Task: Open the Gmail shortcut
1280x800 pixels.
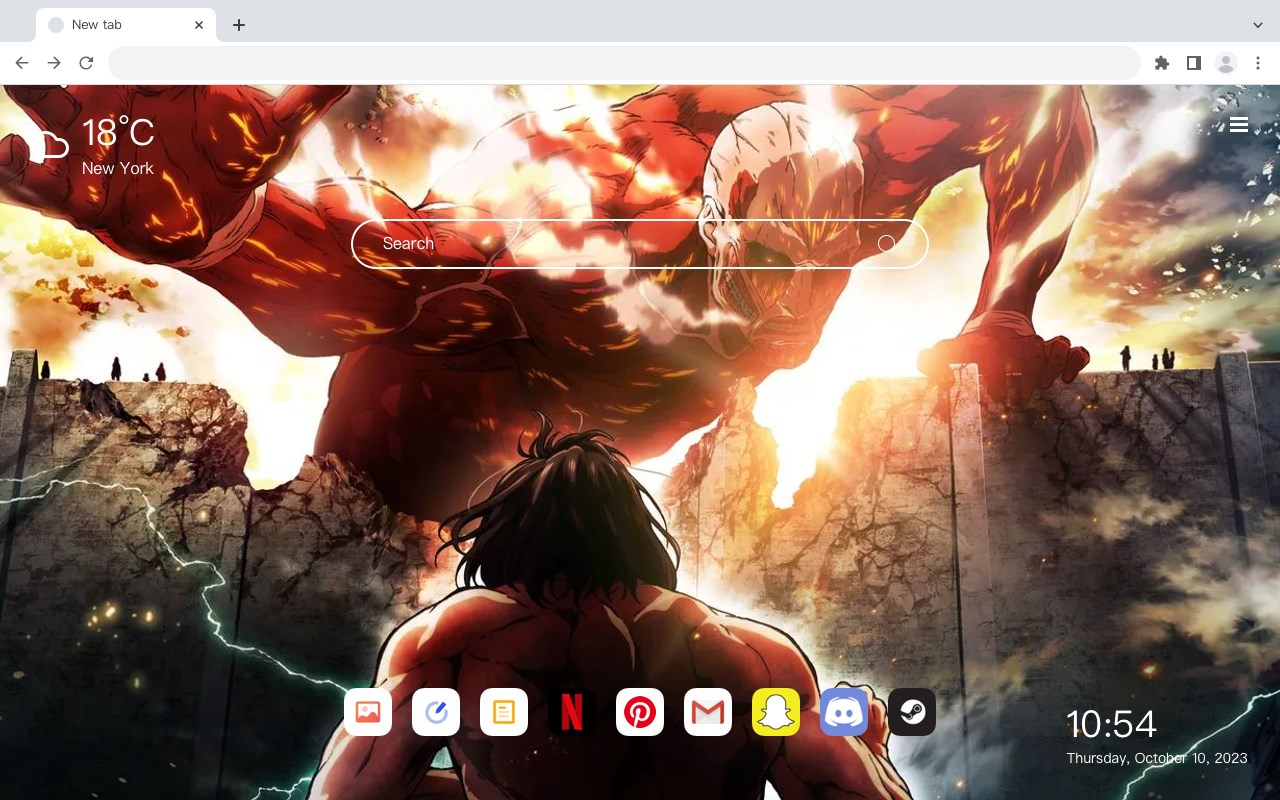Action: (x=708, y=712)
